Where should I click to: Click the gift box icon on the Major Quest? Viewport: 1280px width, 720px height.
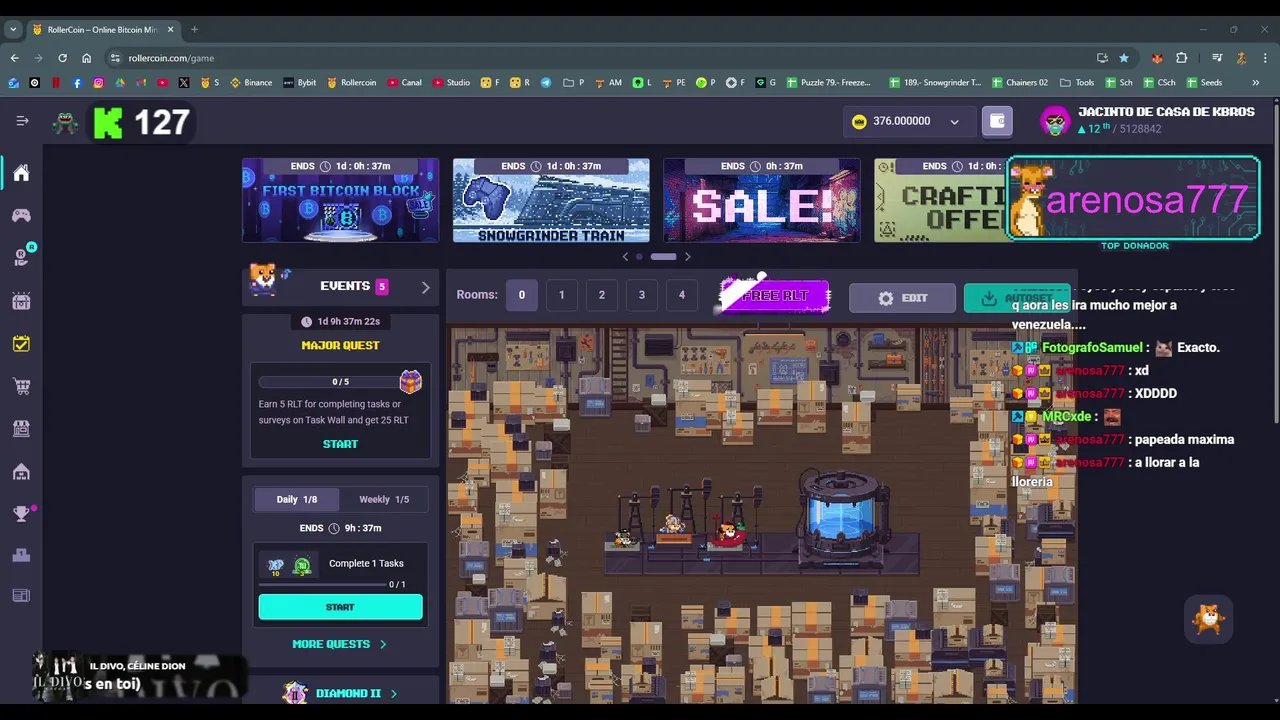click(410, 381)
